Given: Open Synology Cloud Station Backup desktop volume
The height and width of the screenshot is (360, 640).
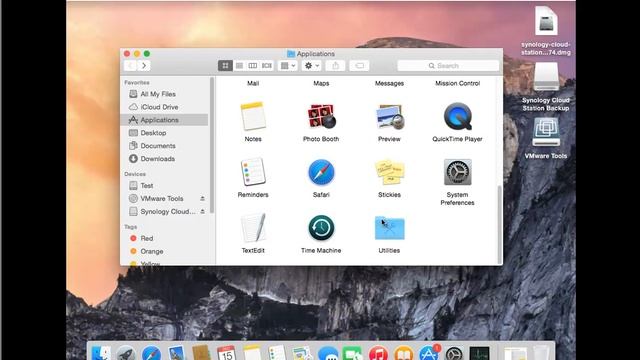Looking at the screenshot, I should click(546, 77).
